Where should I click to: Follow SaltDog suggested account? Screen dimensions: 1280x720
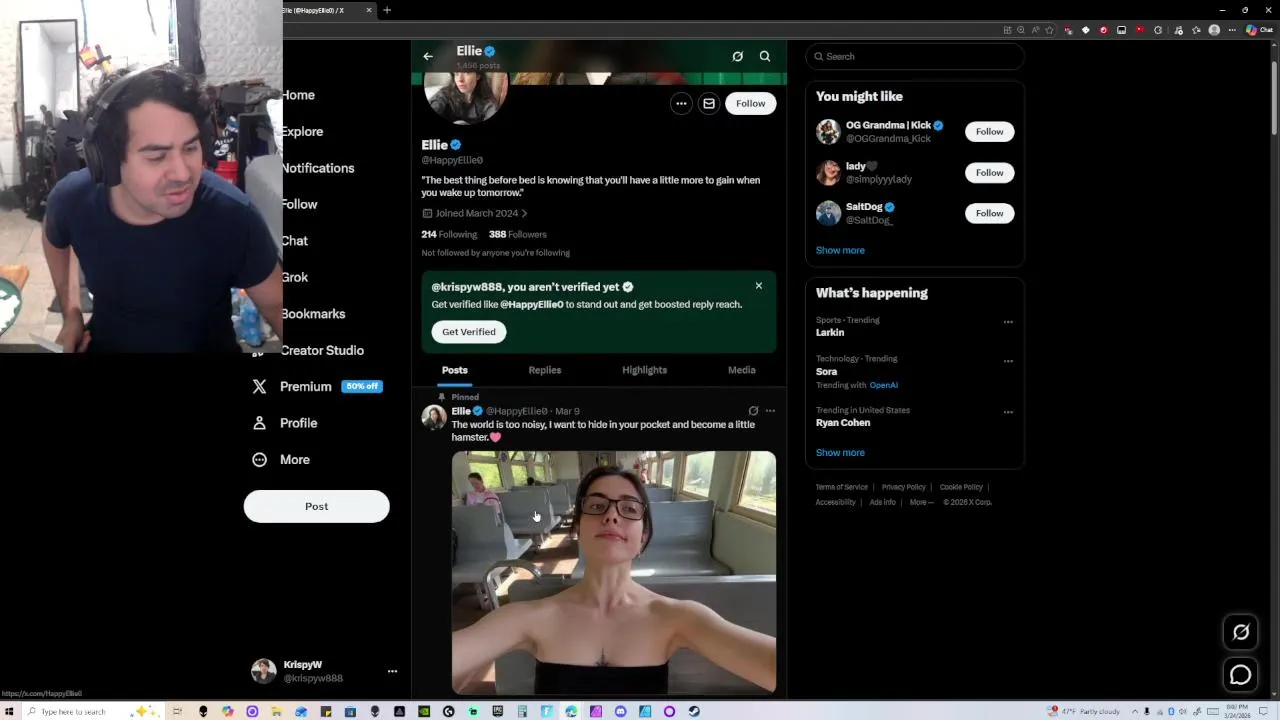point(989,213)
